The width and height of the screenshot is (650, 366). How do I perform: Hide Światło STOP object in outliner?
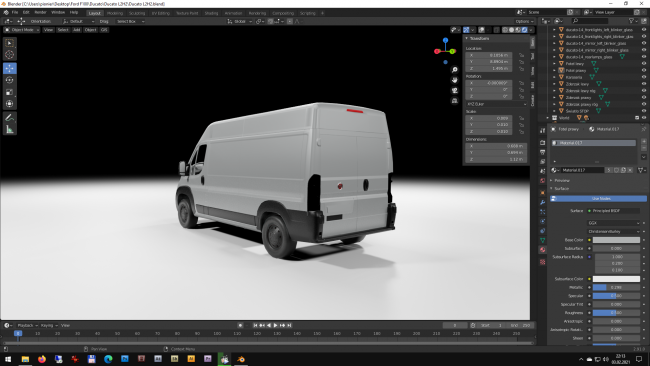tap(644, 111)
